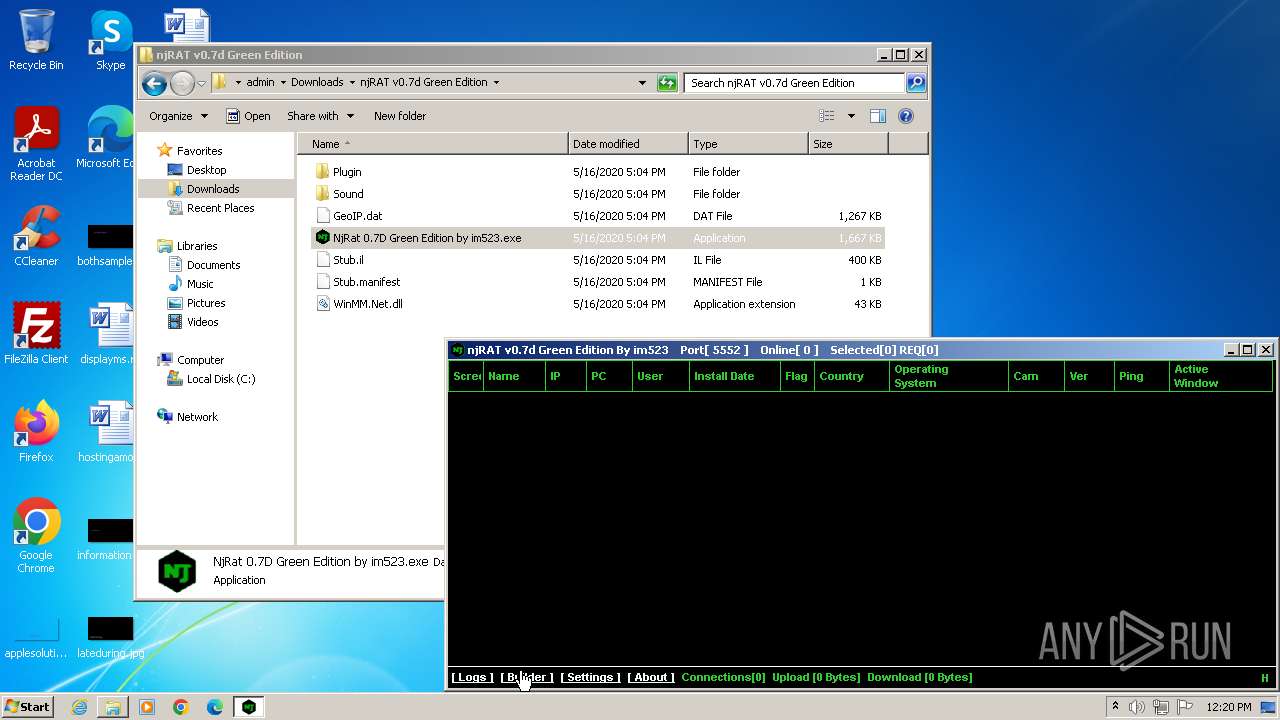Select Desktop in Favorites
The image size is (1280, 720).
pyautogui.click(x=206, y=170)
